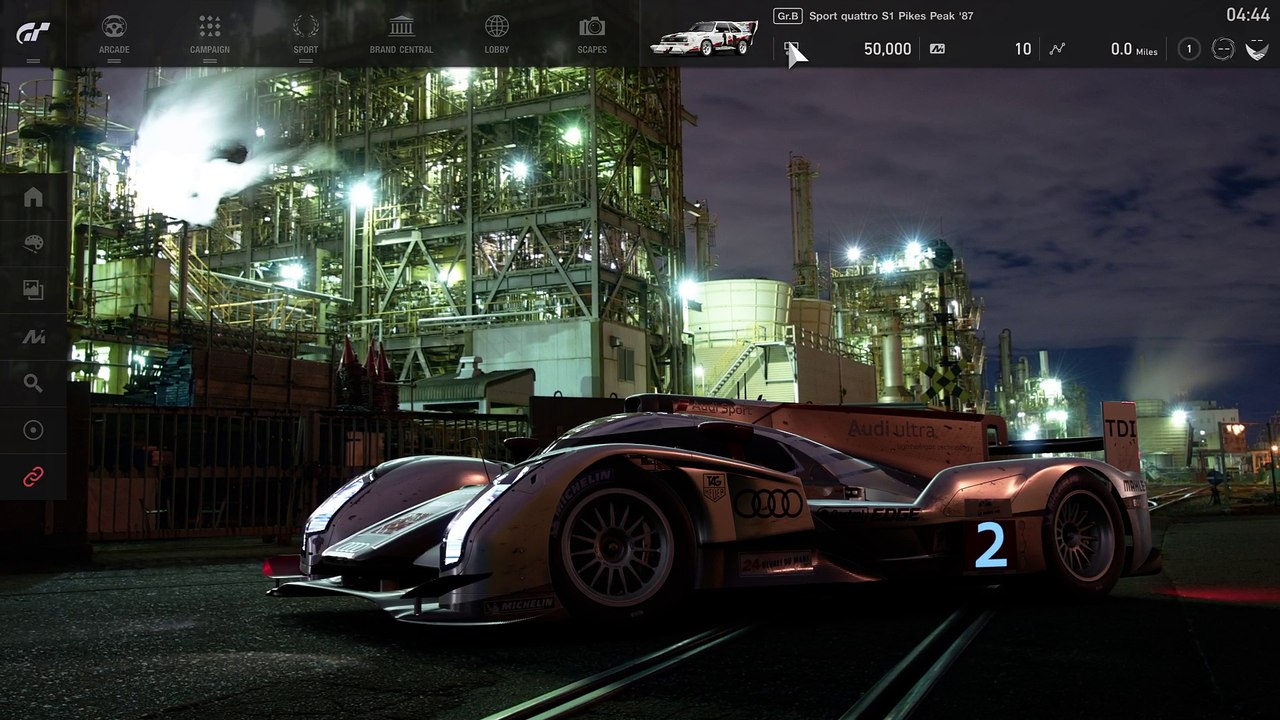The image size is (1280, 720).
Task: Click the driver rating circle icon
Action: coord(1223,49)
